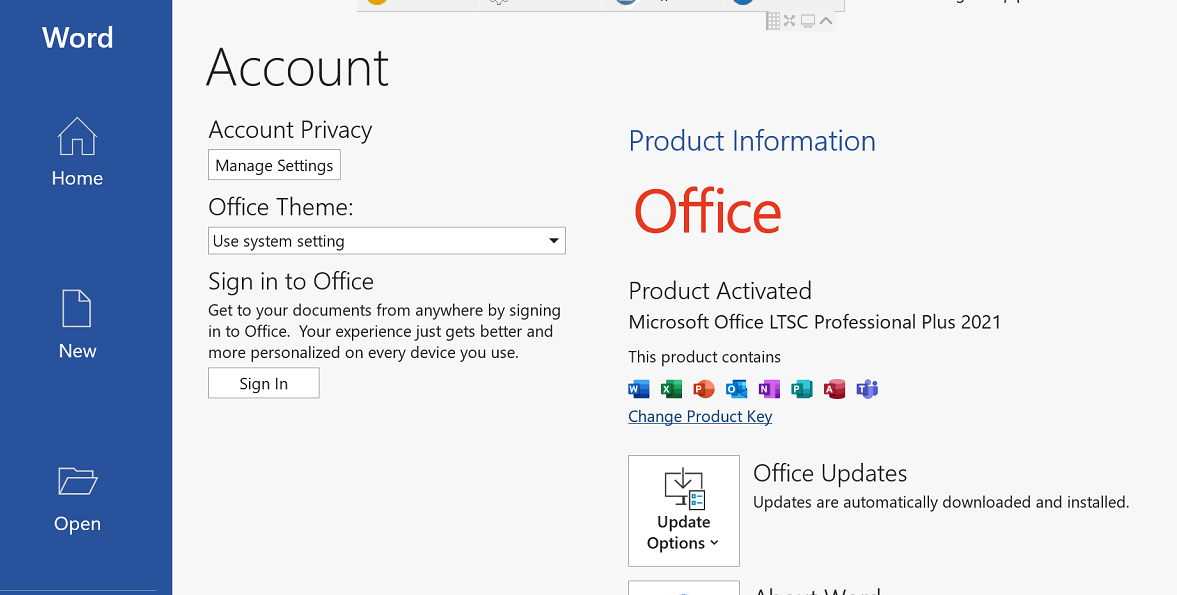1177x595 pixels.
Task: Click the Publisher product icon
Action: 802,389
